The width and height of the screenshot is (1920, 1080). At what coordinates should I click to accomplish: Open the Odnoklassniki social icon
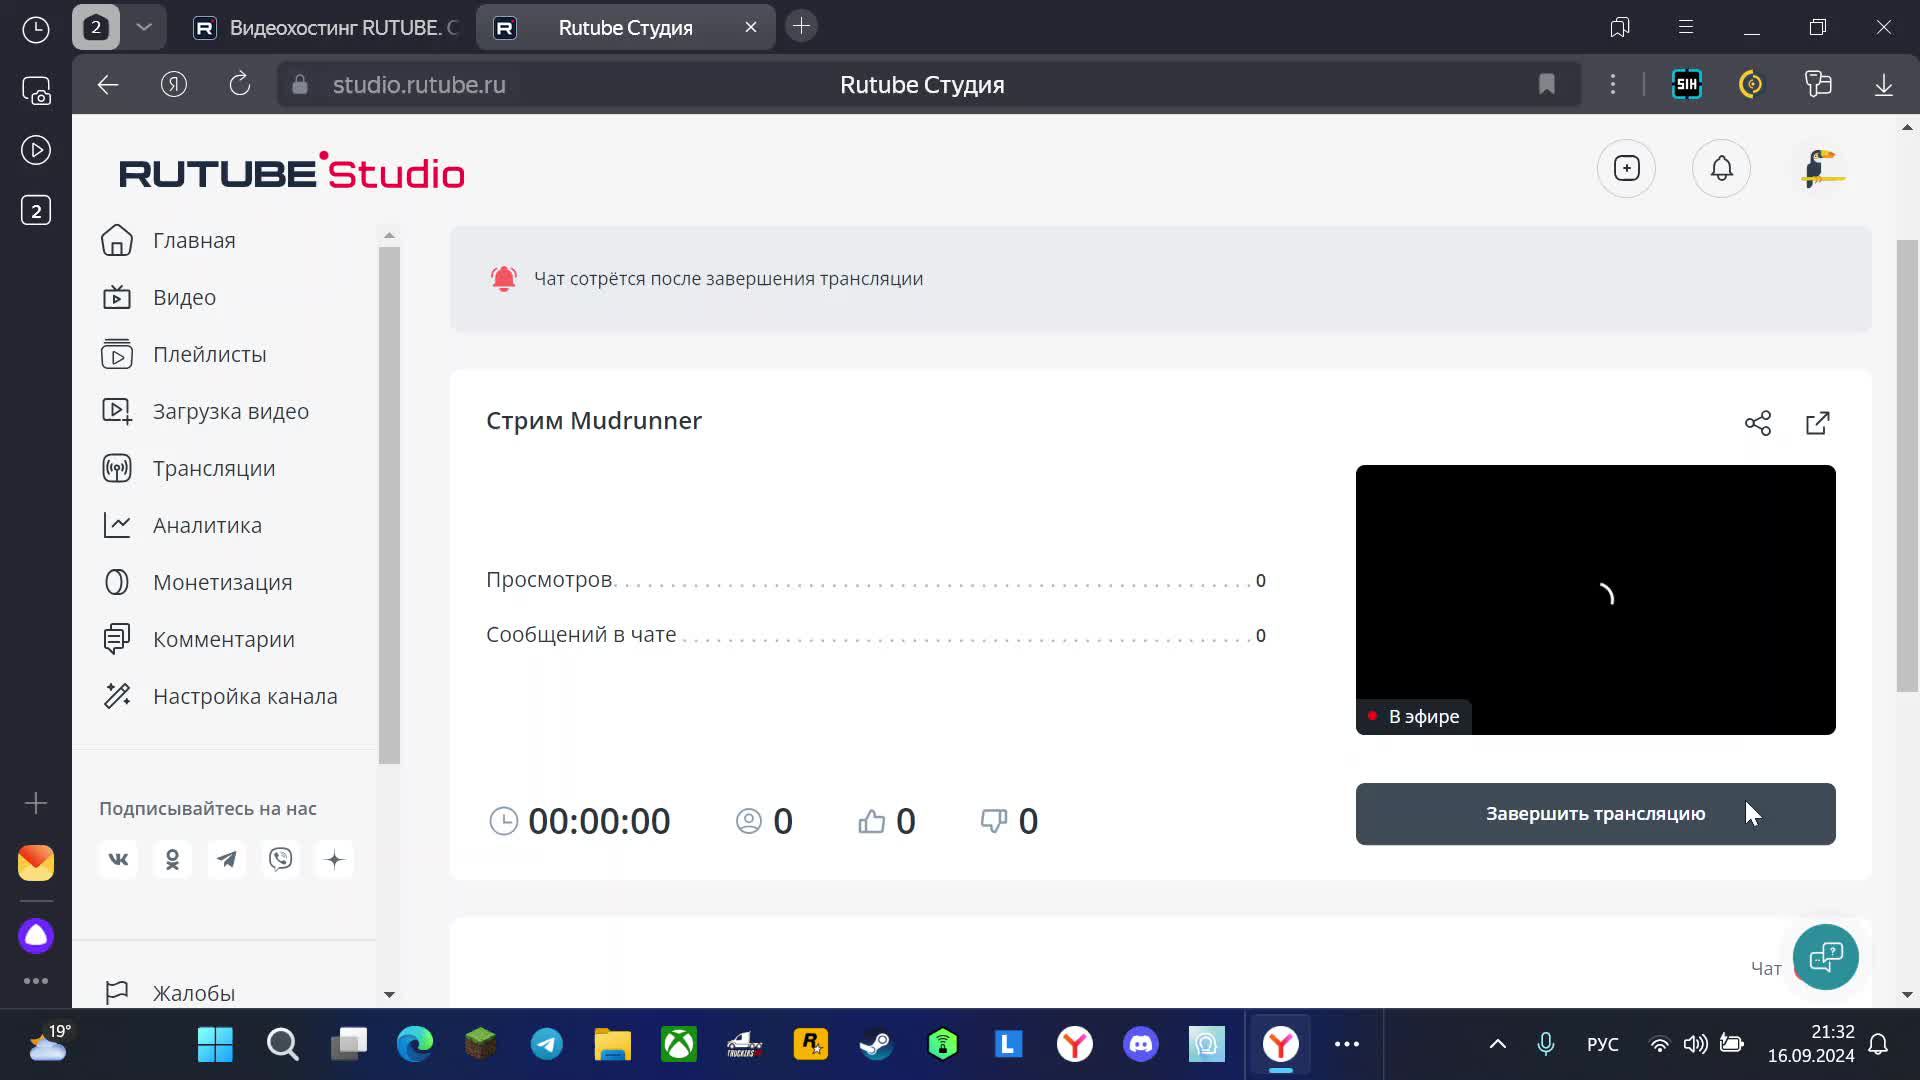[172, 859]
